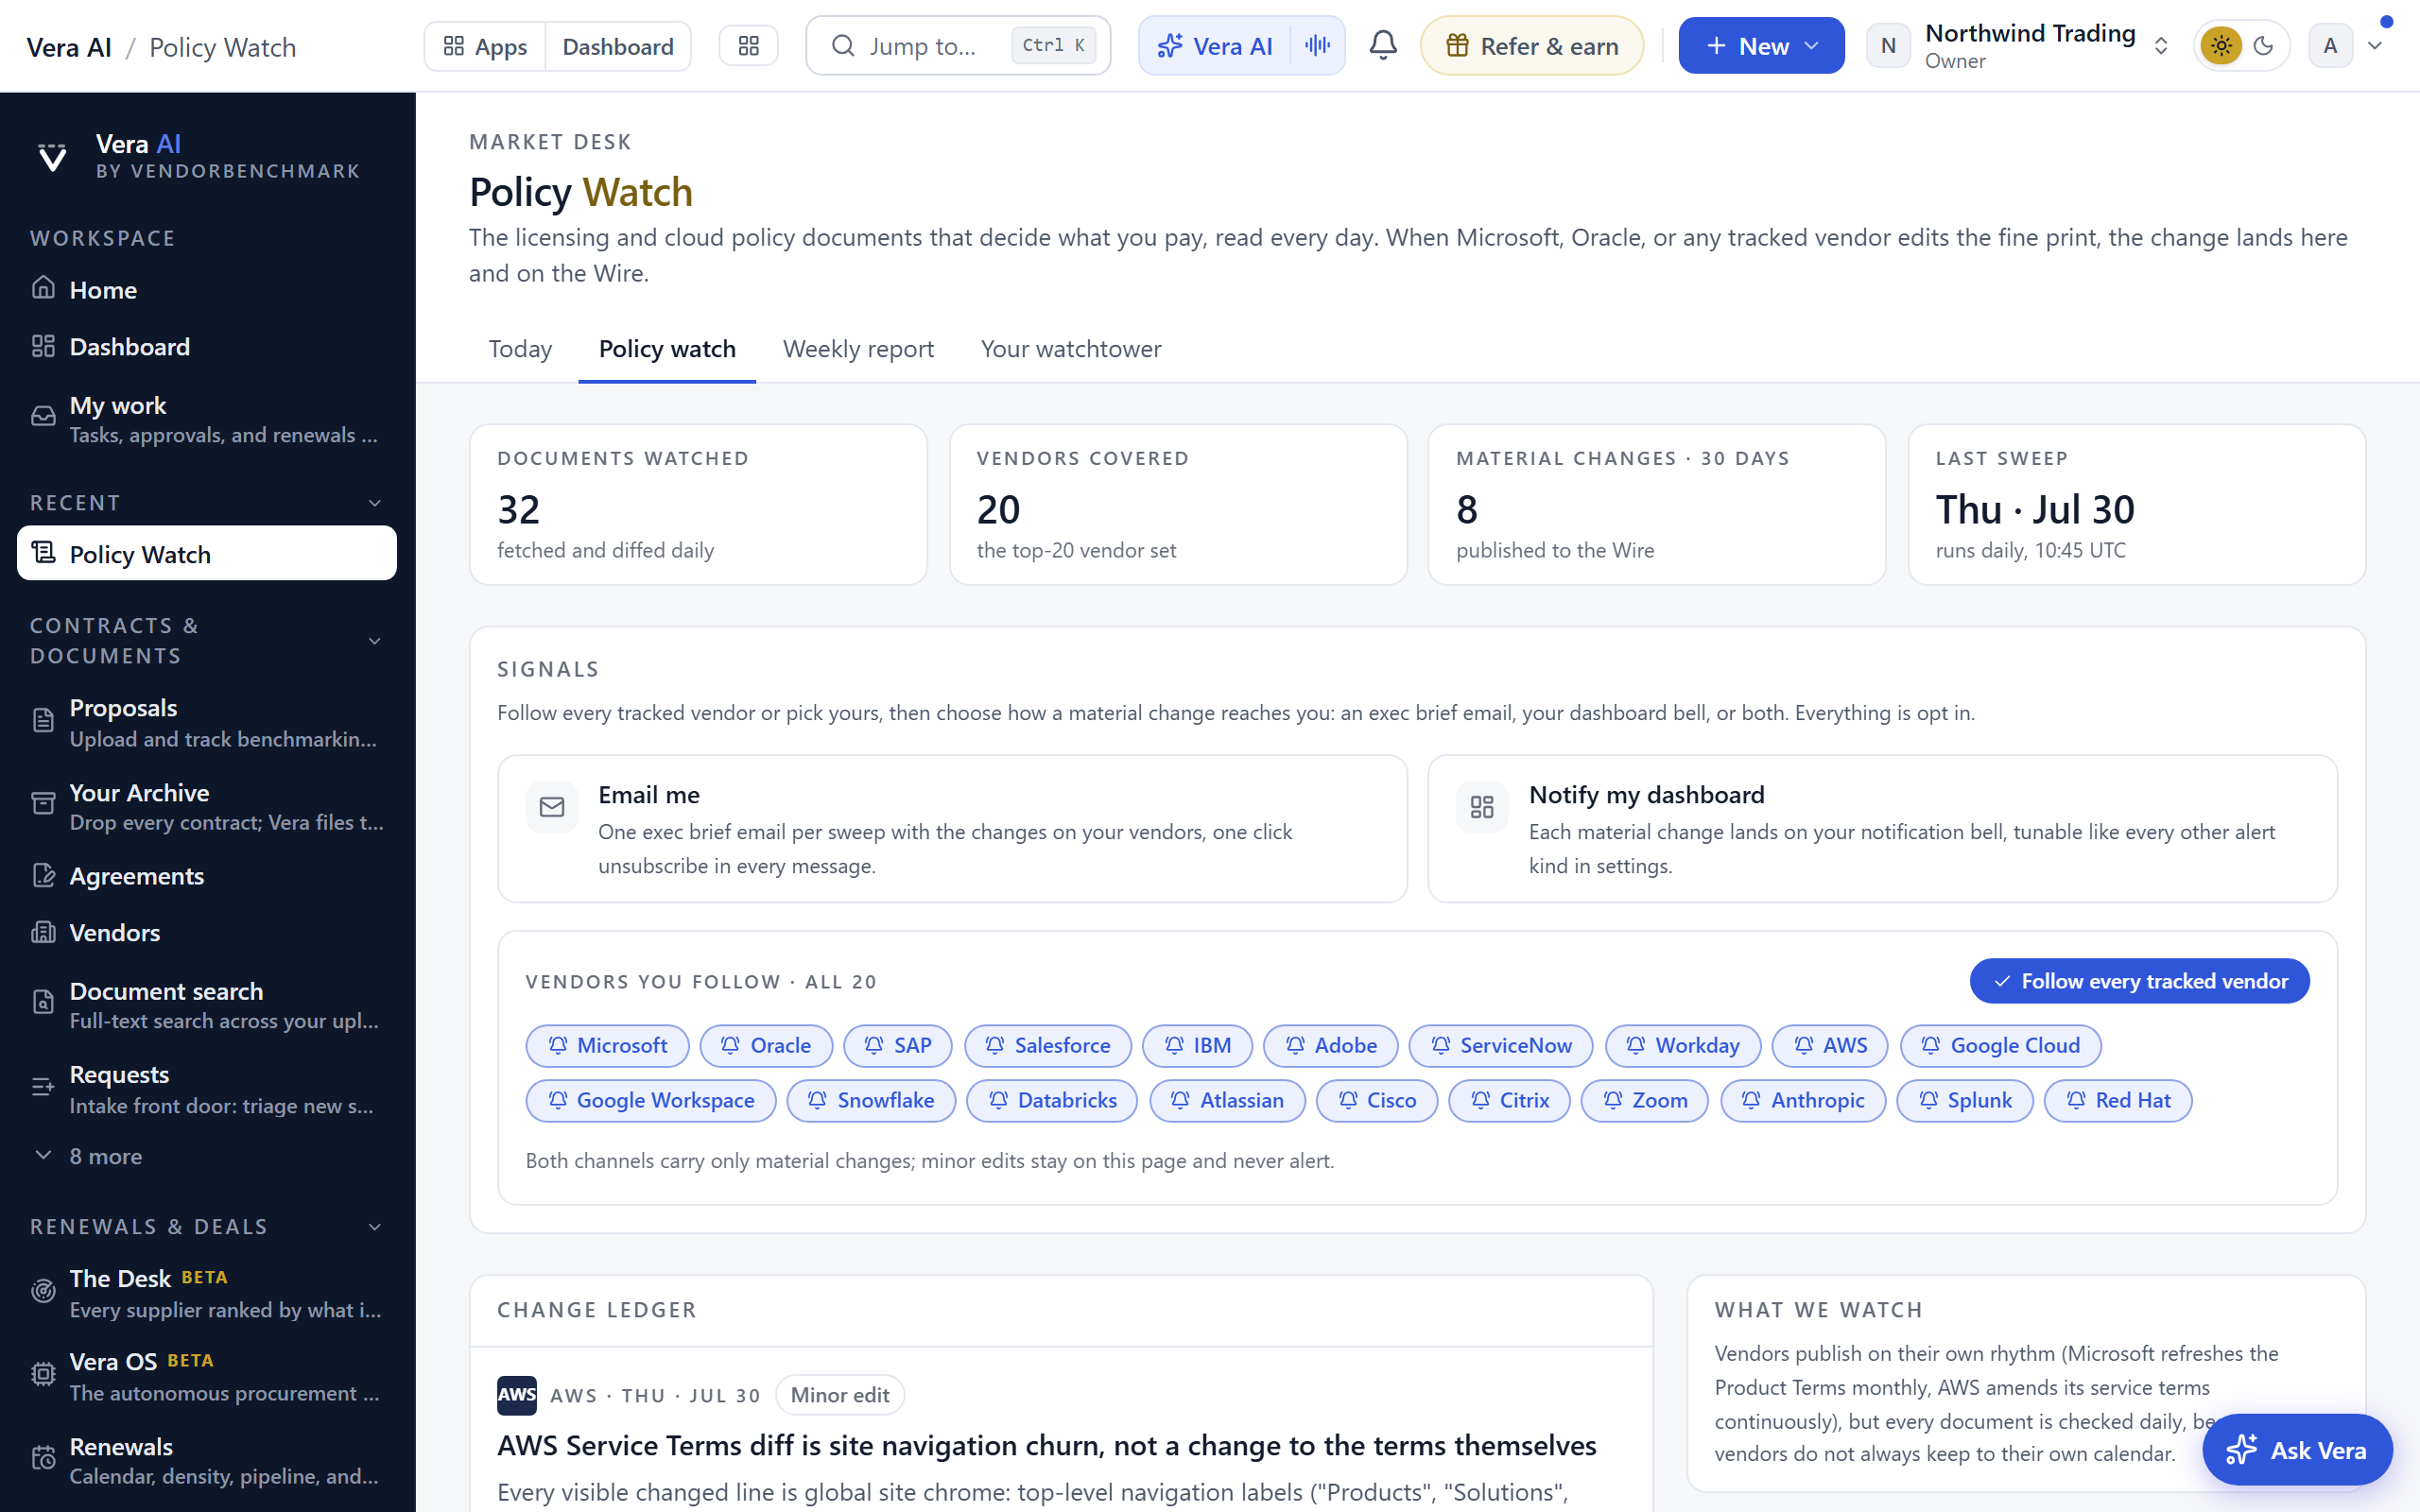The width and height of the screenshot is (2420, 1512).
Task: Open the AWS Service Terms ledger headline
Action: [1047, 1445]
